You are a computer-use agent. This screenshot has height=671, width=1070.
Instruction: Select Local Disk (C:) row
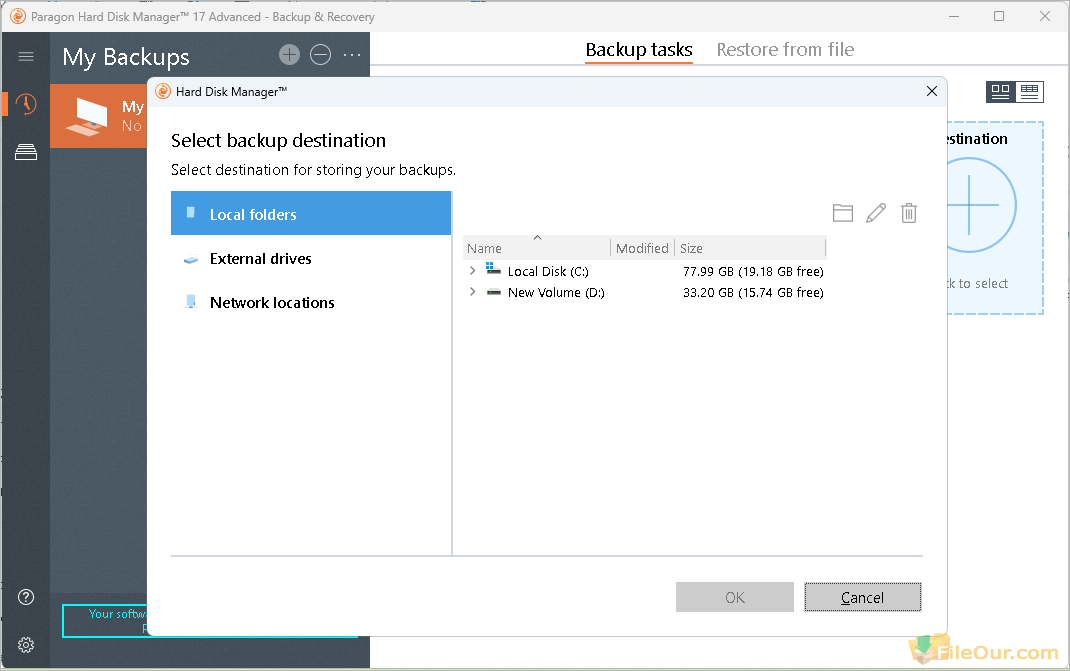pyautogui.click(x=645, y=271)
